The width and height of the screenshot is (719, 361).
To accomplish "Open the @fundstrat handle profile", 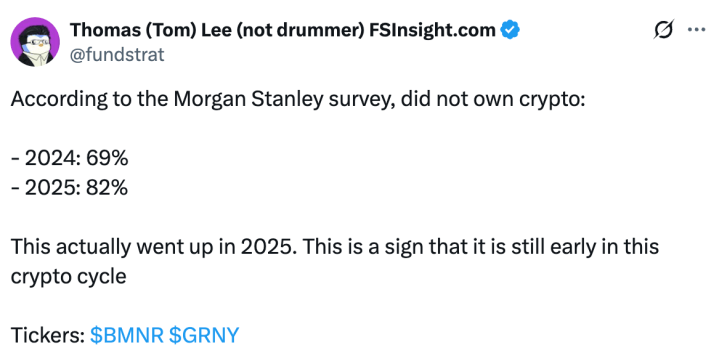I will pos(117,55).
